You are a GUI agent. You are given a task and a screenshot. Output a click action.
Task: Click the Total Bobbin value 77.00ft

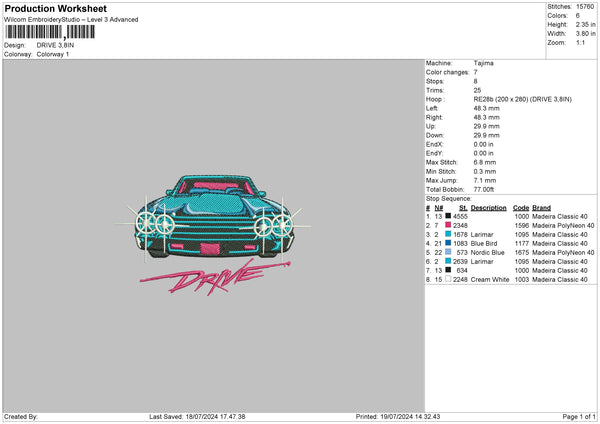point(483,189)
